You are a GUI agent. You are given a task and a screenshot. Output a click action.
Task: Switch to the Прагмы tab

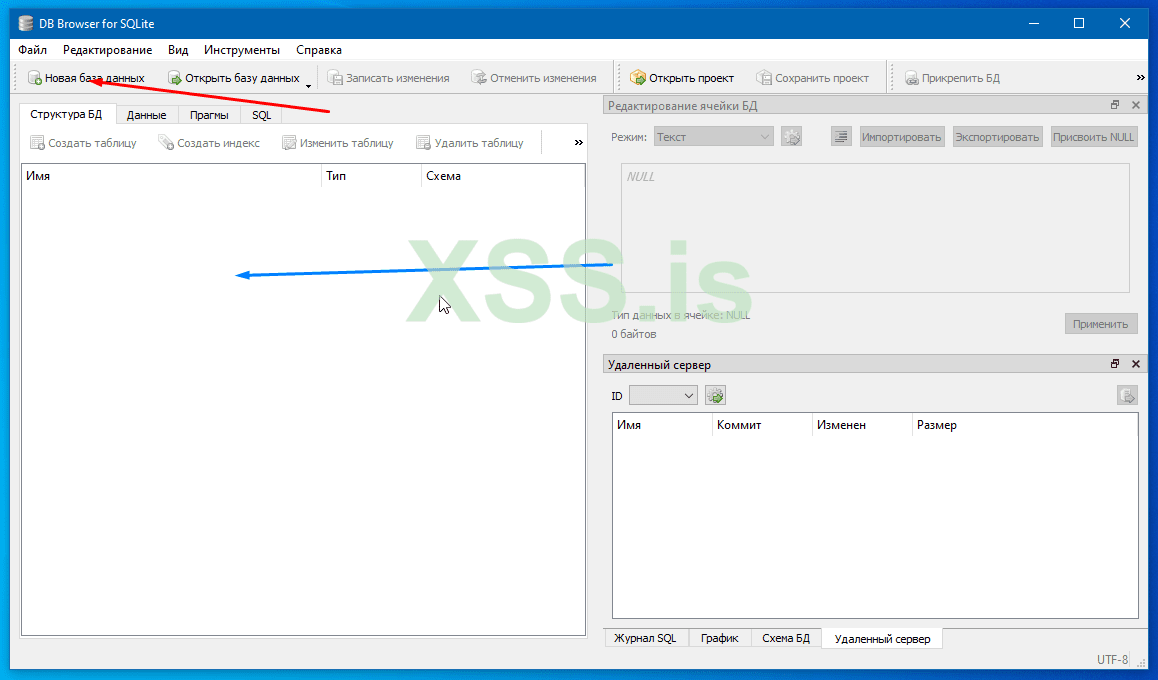click(209, 115)
